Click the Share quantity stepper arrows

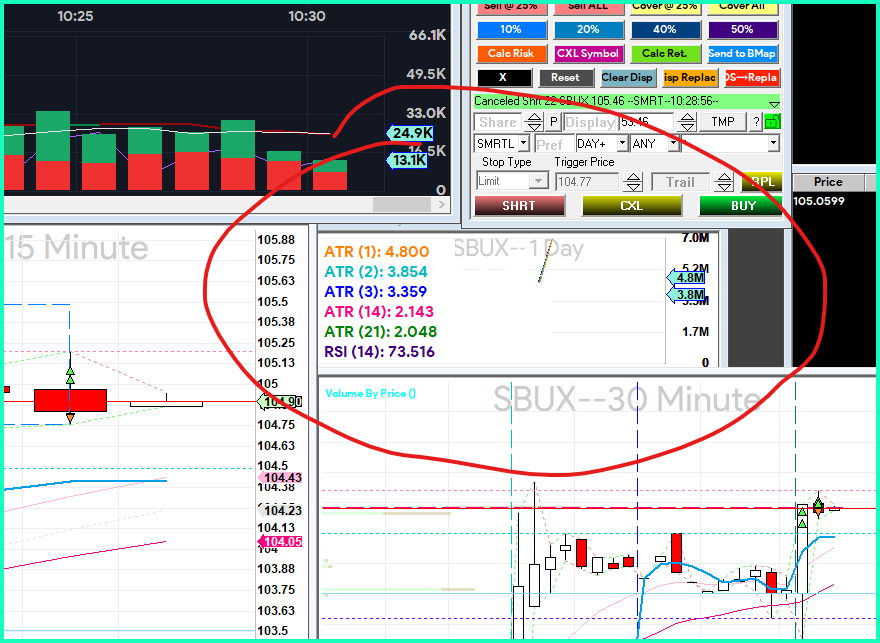pyautogui.click(x=534, y=122)
